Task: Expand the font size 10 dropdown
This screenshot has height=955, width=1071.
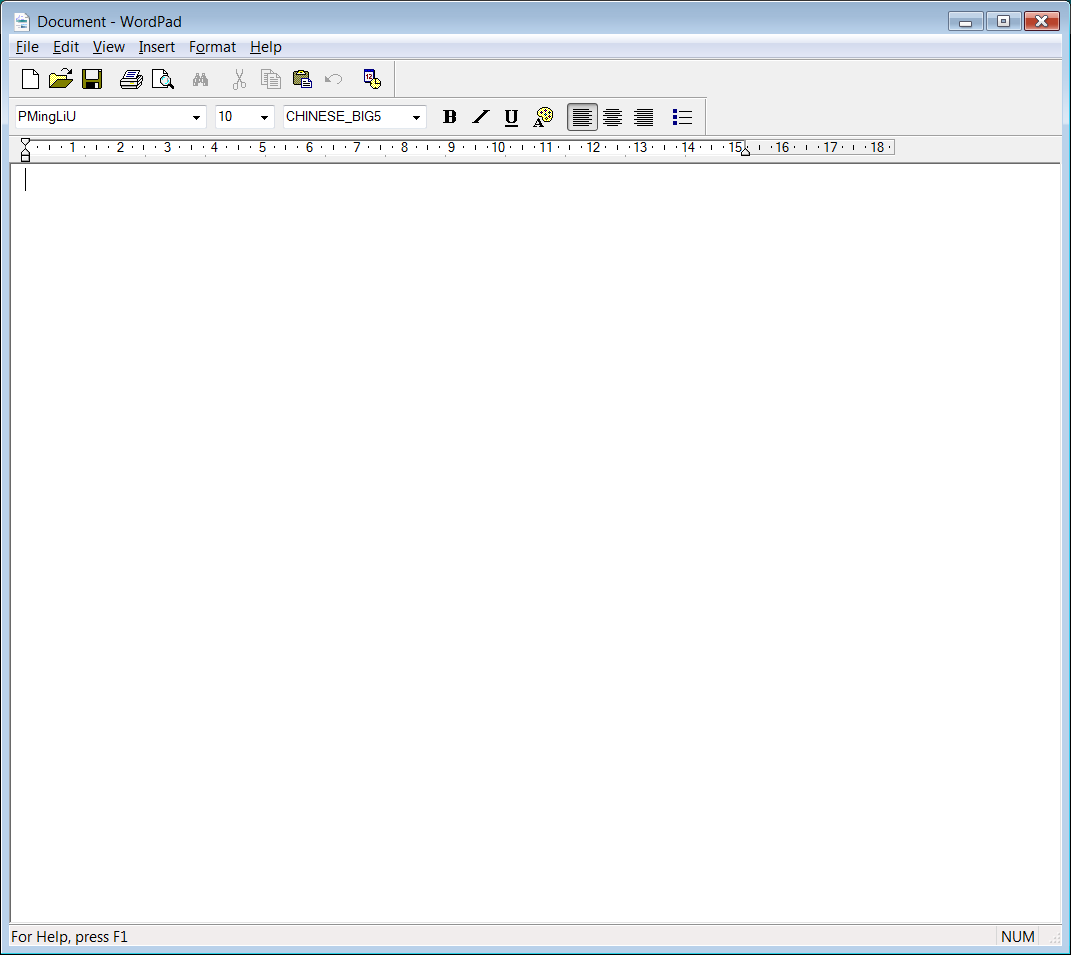Action: click(264, 117)
